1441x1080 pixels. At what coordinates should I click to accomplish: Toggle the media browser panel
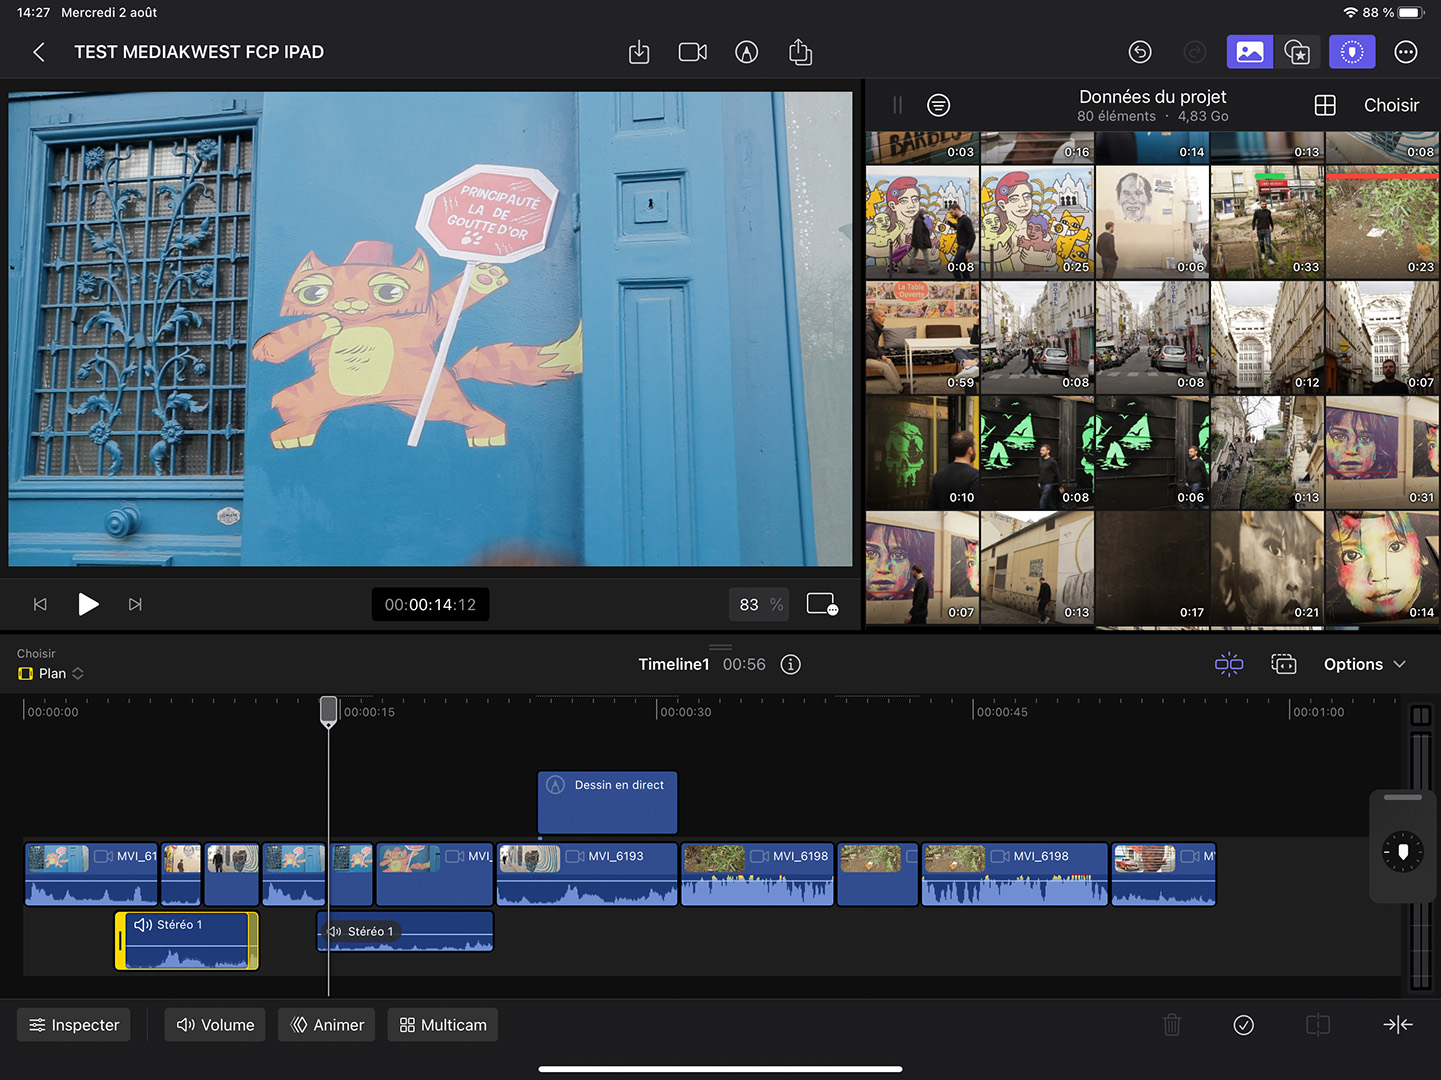(1249, 52)
